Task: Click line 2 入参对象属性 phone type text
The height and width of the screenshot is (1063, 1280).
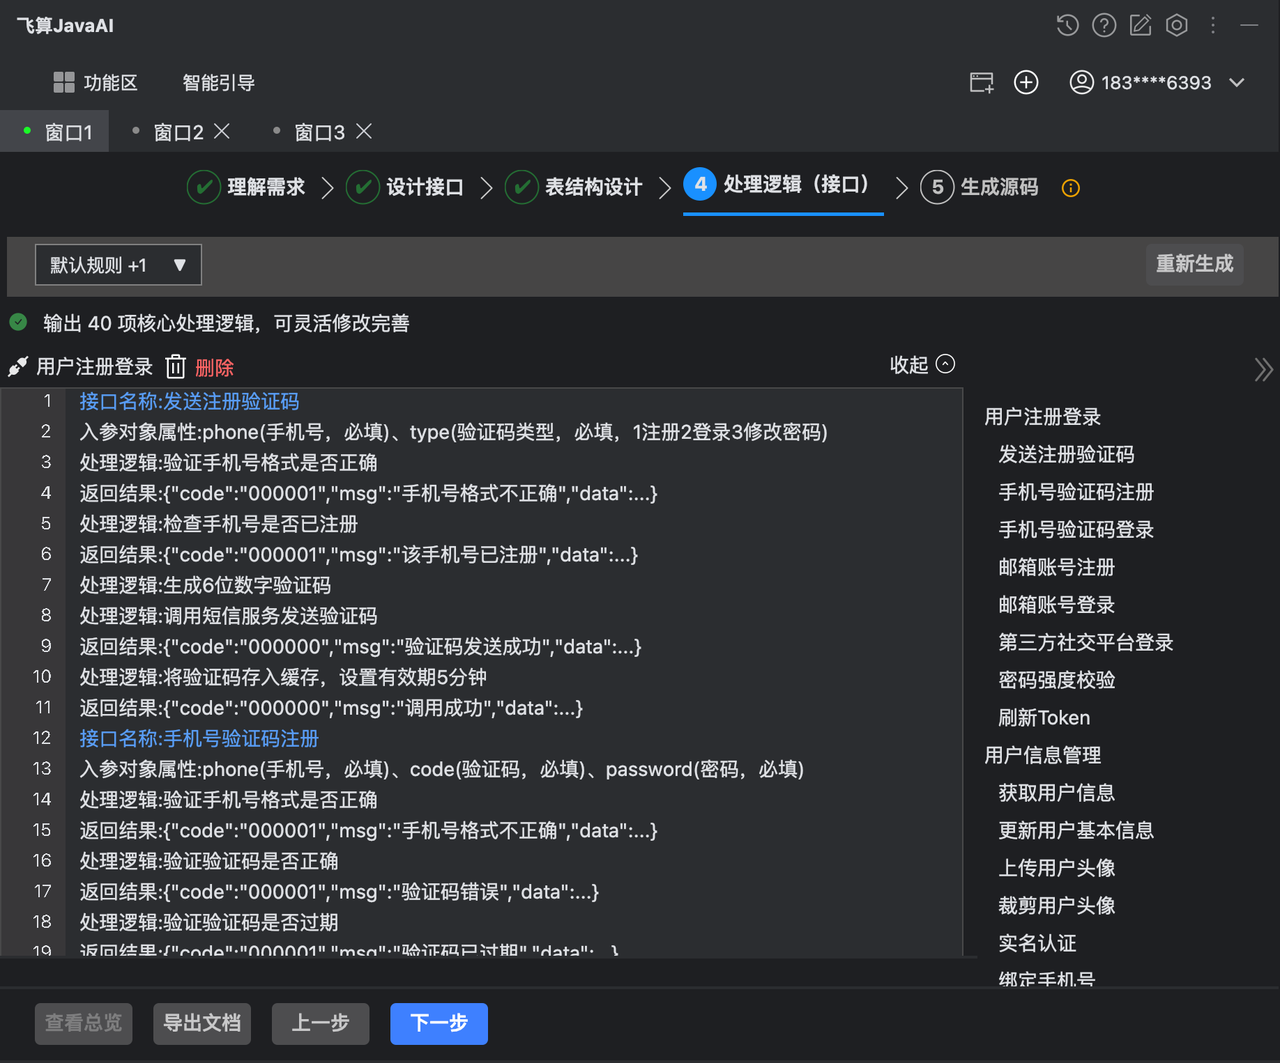Action: point(453,432)
